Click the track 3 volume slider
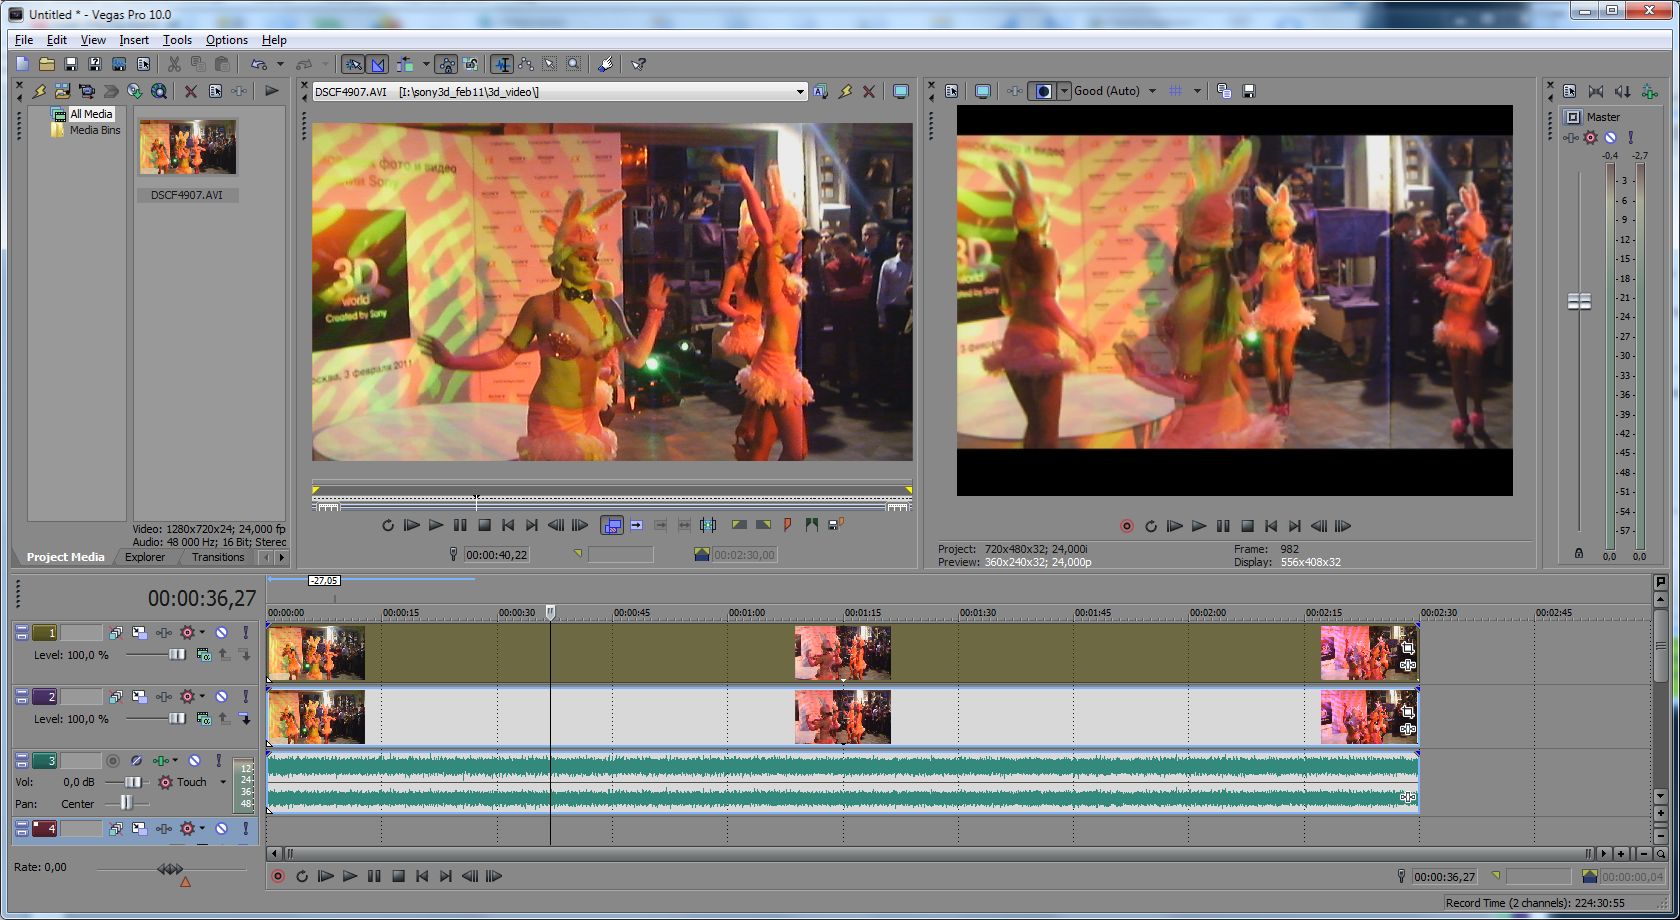1680x920 pixels. click(133, 782)
